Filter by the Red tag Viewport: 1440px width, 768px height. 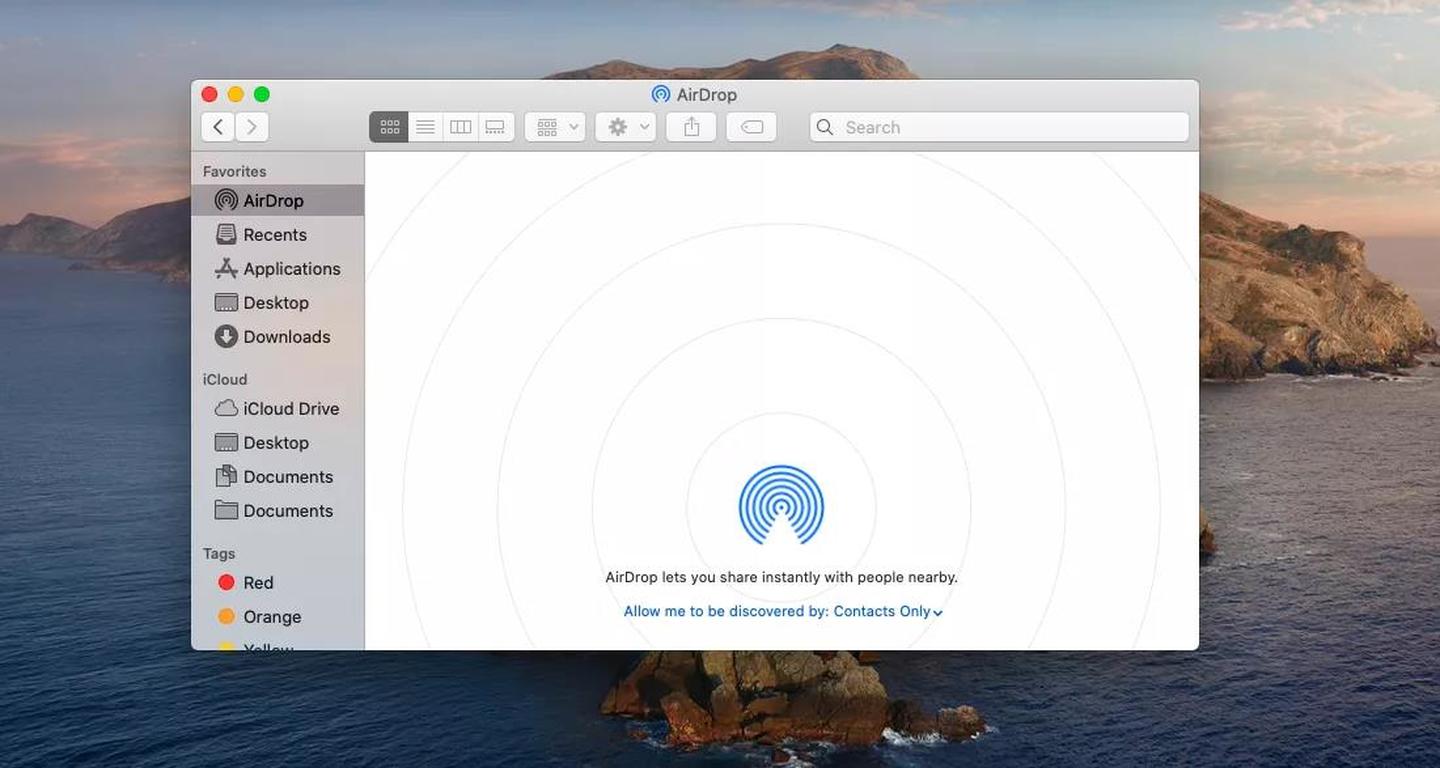click(277, 582)
